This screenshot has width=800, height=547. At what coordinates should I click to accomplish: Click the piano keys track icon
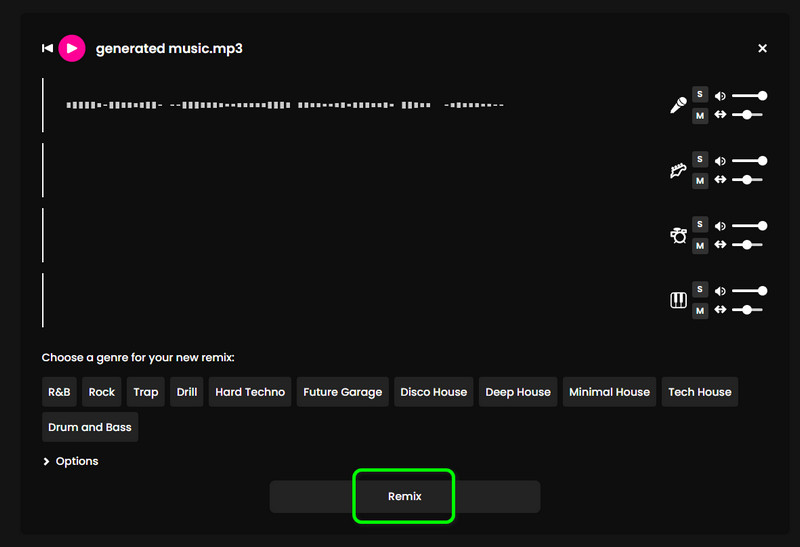point(678,300)
